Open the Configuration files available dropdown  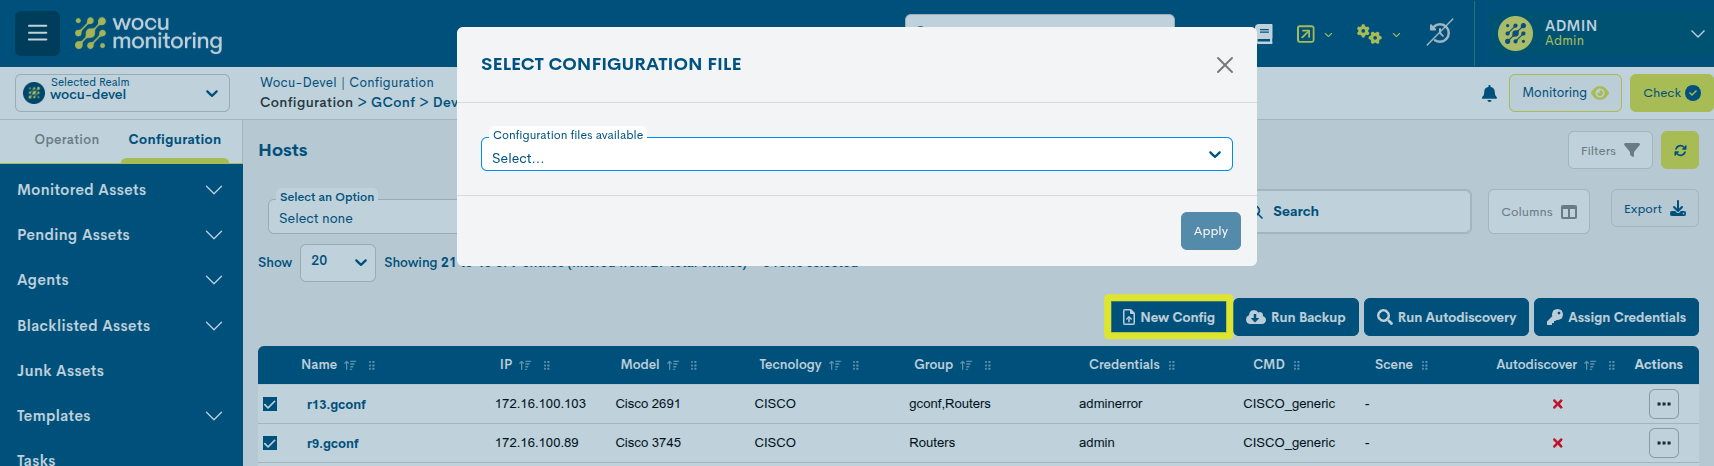[856, 156]
